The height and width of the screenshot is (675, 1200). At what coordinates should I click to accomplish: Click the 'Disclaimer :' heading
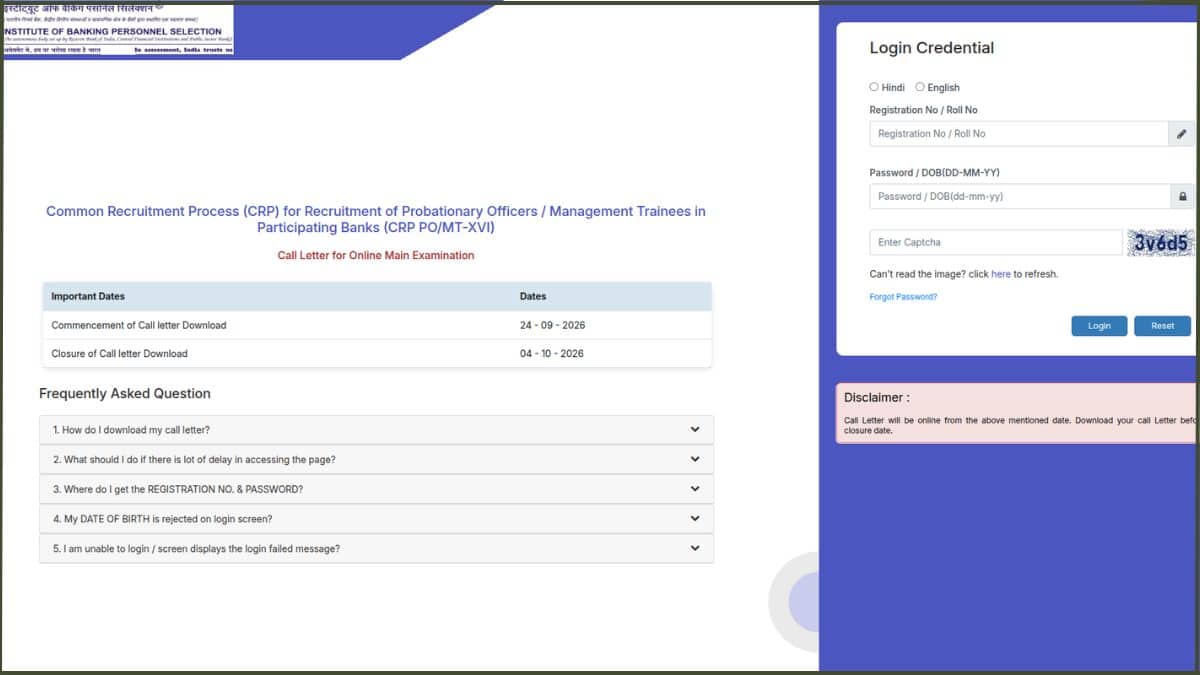pos(877,397)
